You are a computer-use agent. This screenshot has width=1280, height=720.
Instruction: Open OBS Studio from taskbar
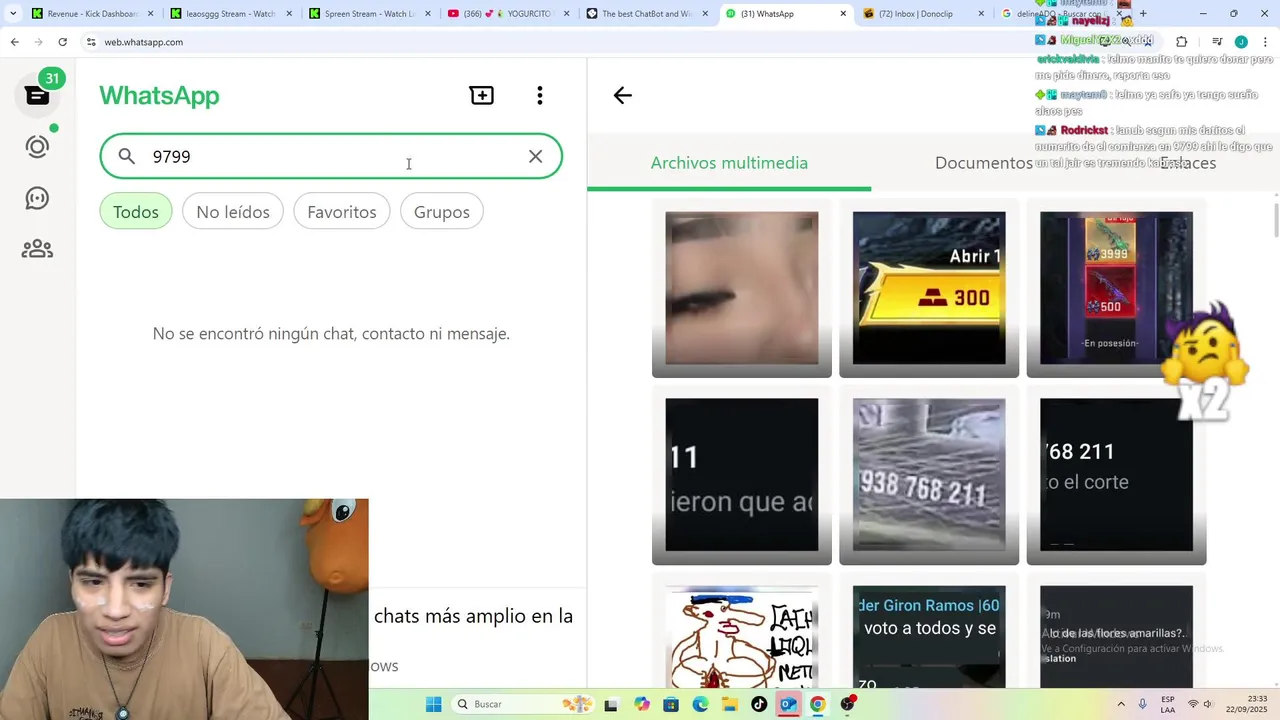pos(848,704)
